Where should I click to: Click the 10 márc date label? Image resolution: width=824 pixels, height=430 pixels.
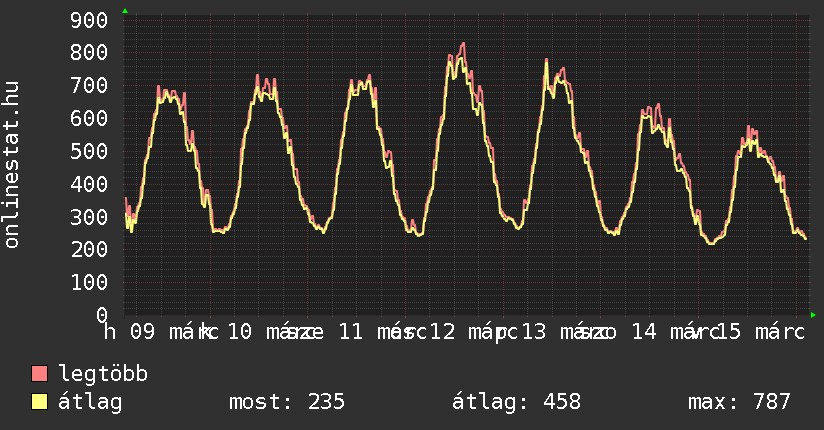coord(270,332)
